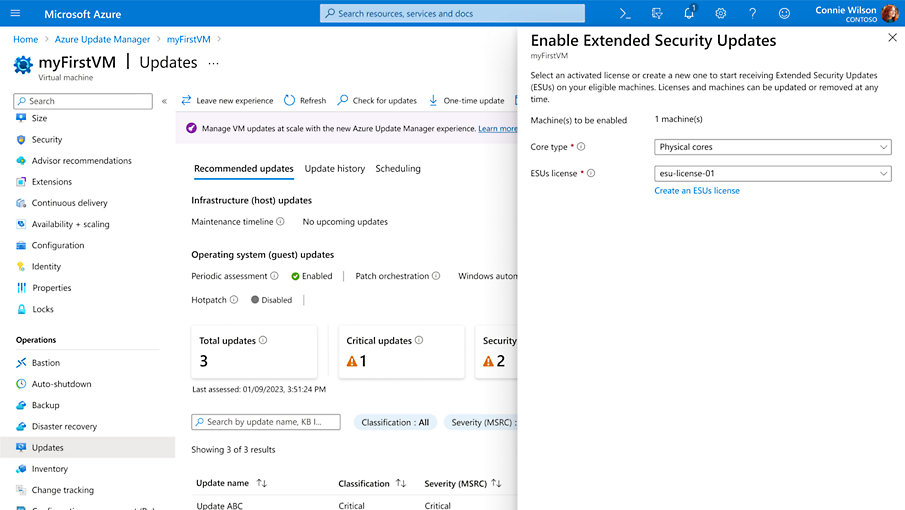Expand the Core type dropdown
The height and width of the screenshot is (510, 905).
point(771,147)
